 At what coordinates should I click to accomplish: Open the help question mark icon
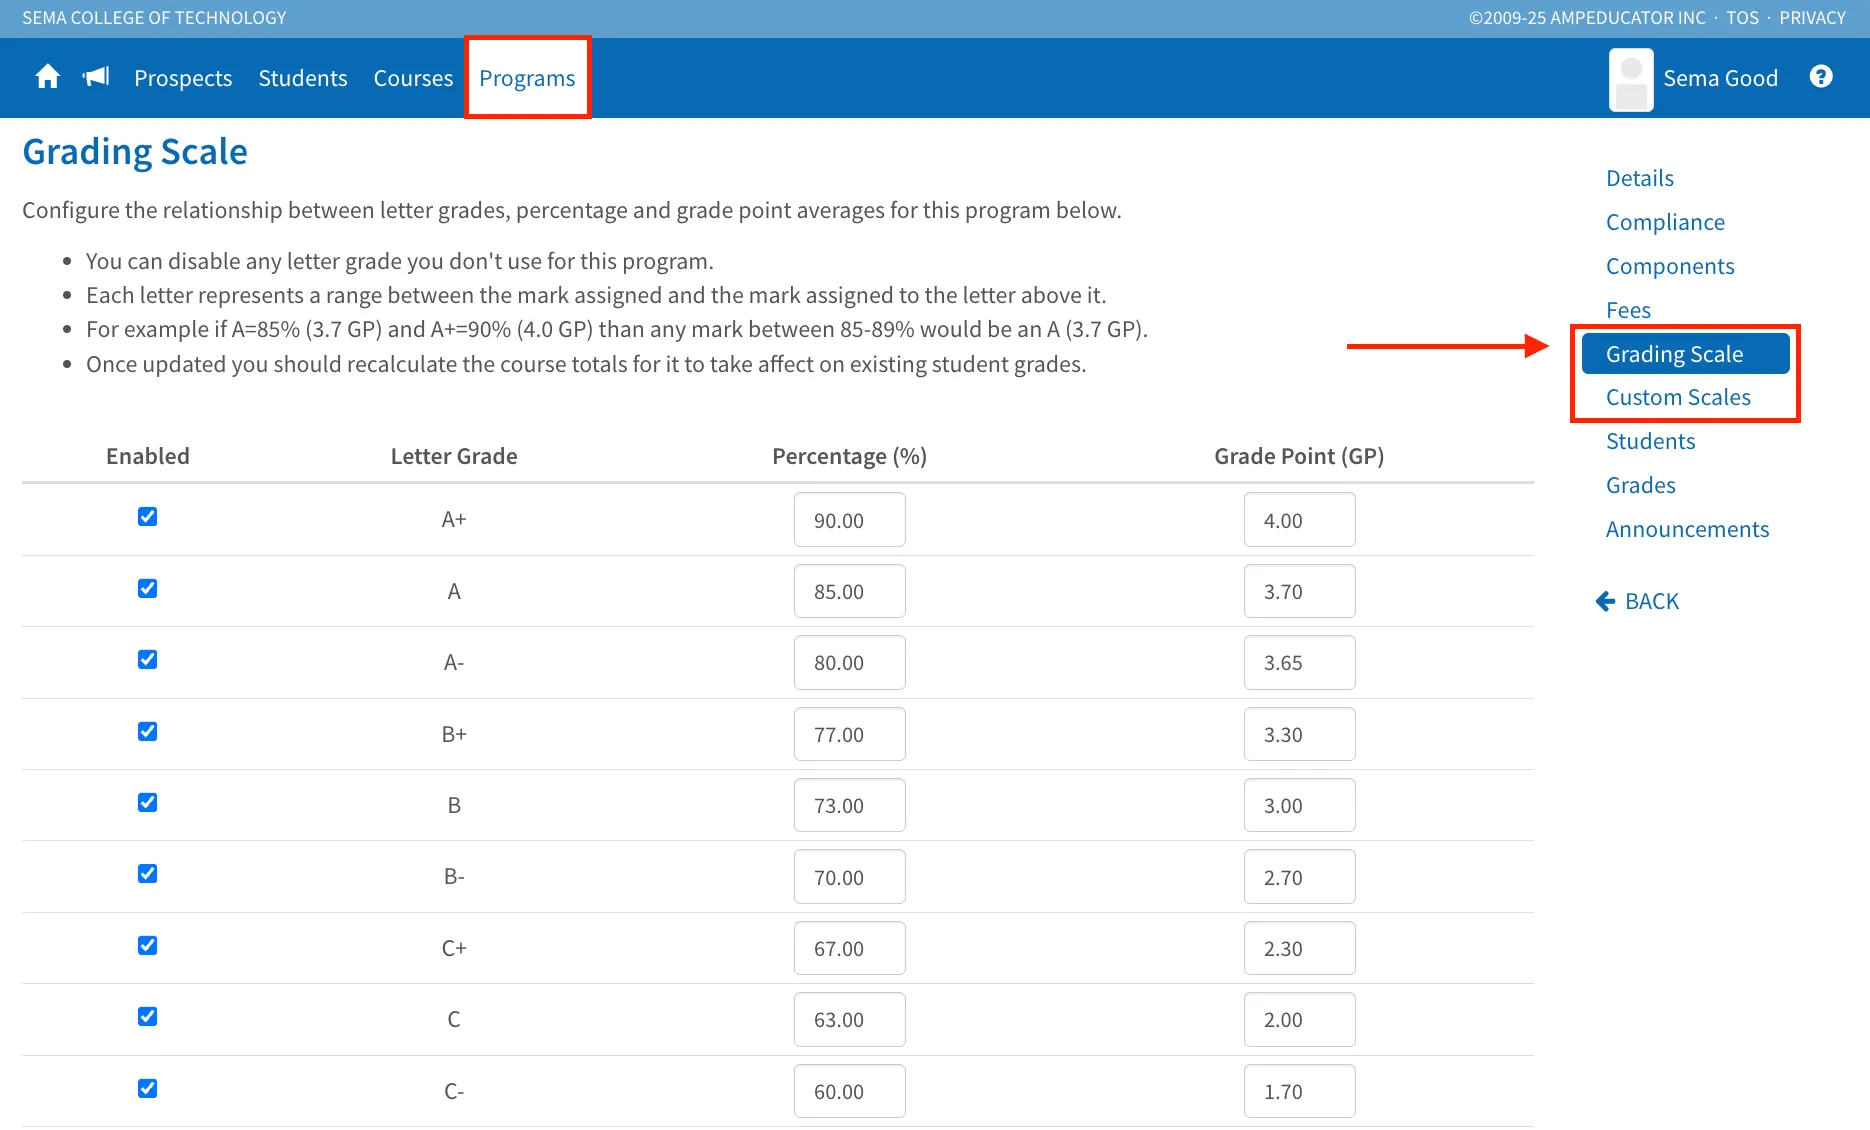[x=1821, y=77]
